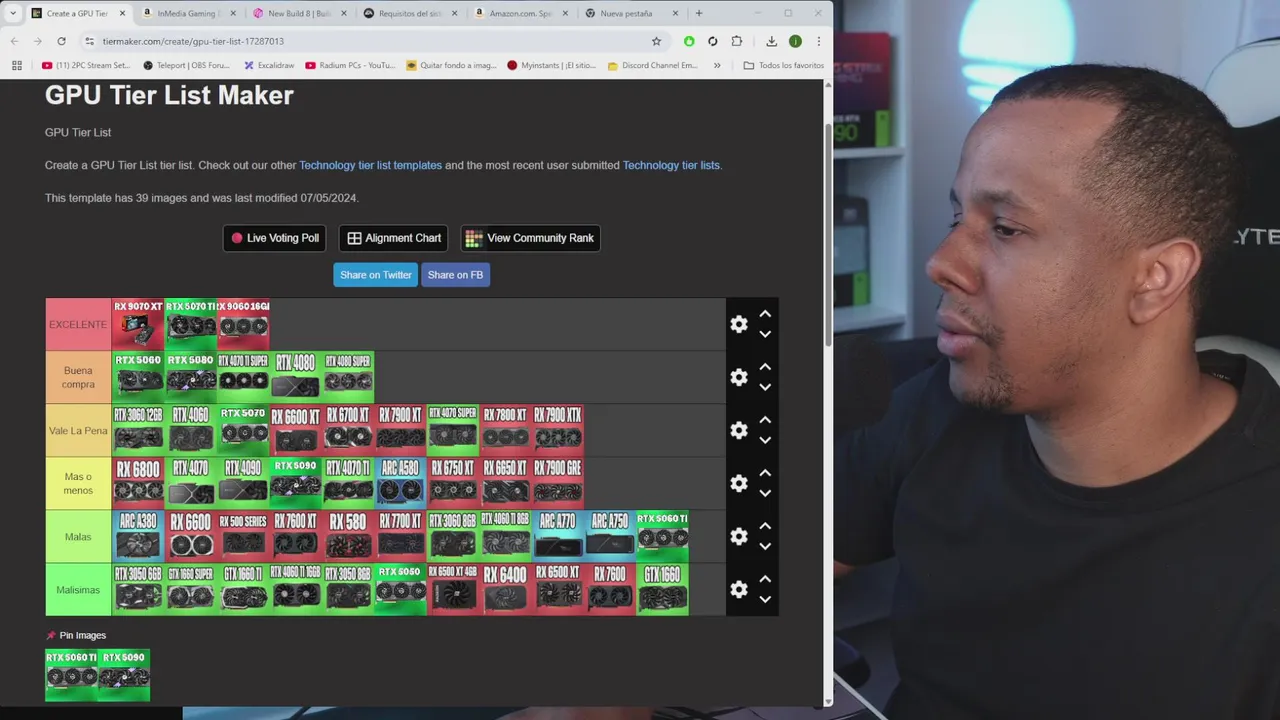Open settings gear for Malisimas tier row
Image resolution: width=1280 pixels, height=720 pixels.
coord(739,589)
